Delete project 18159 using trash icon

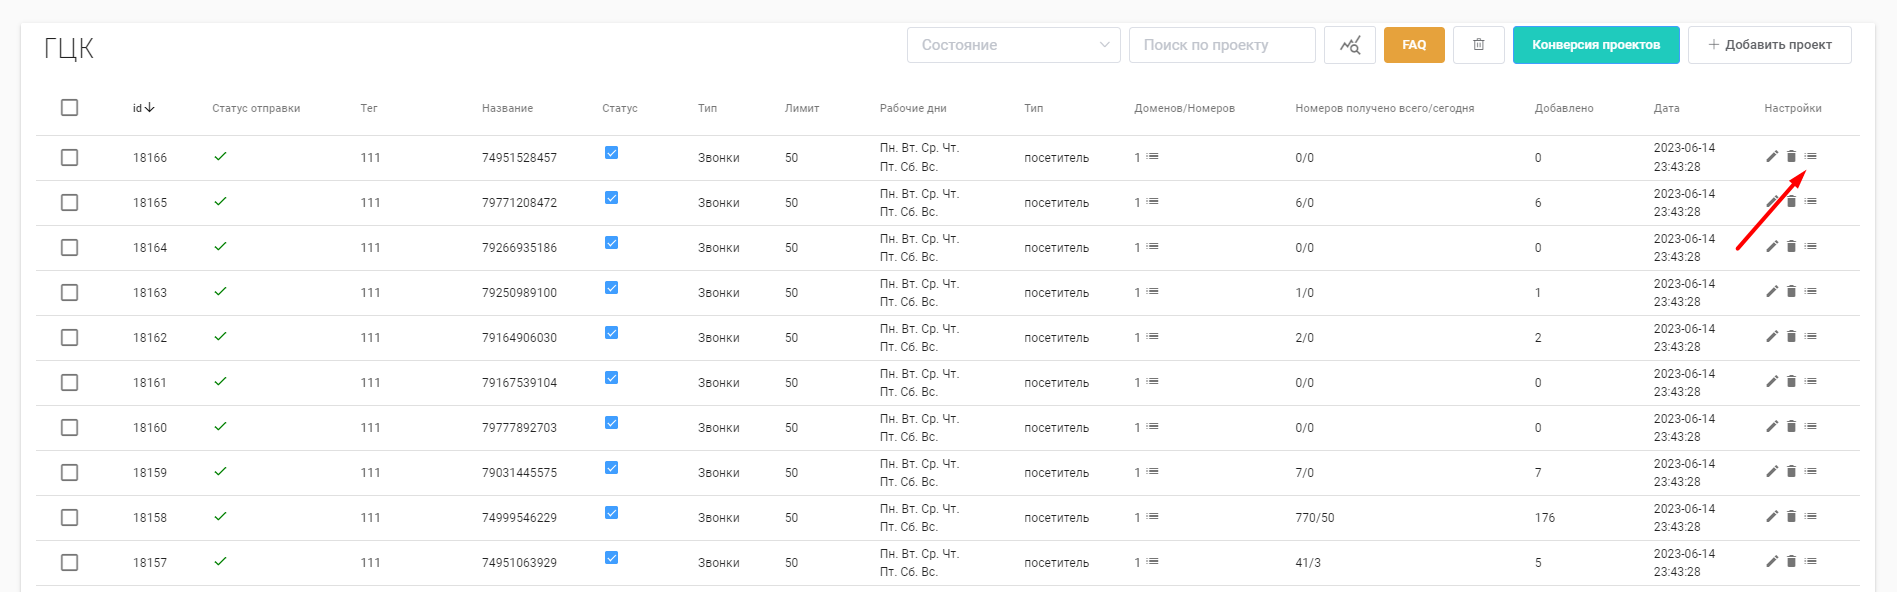[x=1791, y=471]
